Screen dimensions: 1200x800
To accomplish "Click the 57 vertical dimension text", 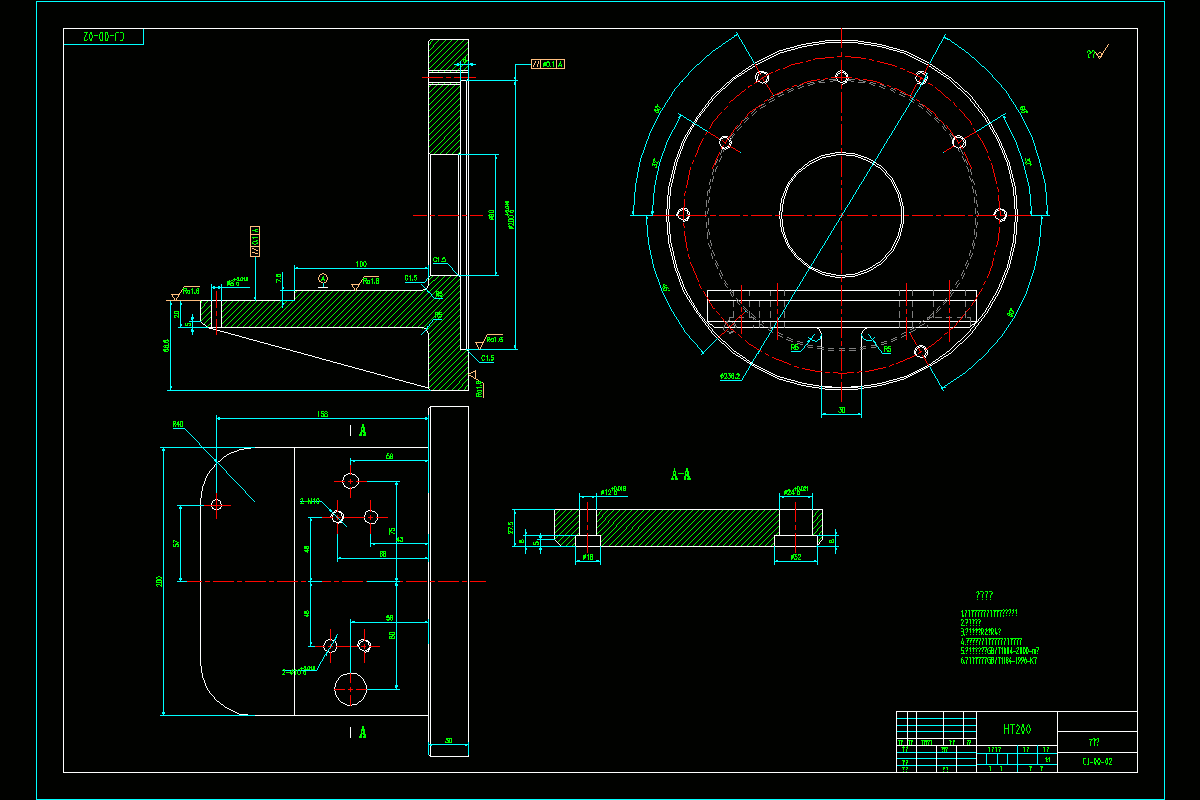I will tap(176, 543).
